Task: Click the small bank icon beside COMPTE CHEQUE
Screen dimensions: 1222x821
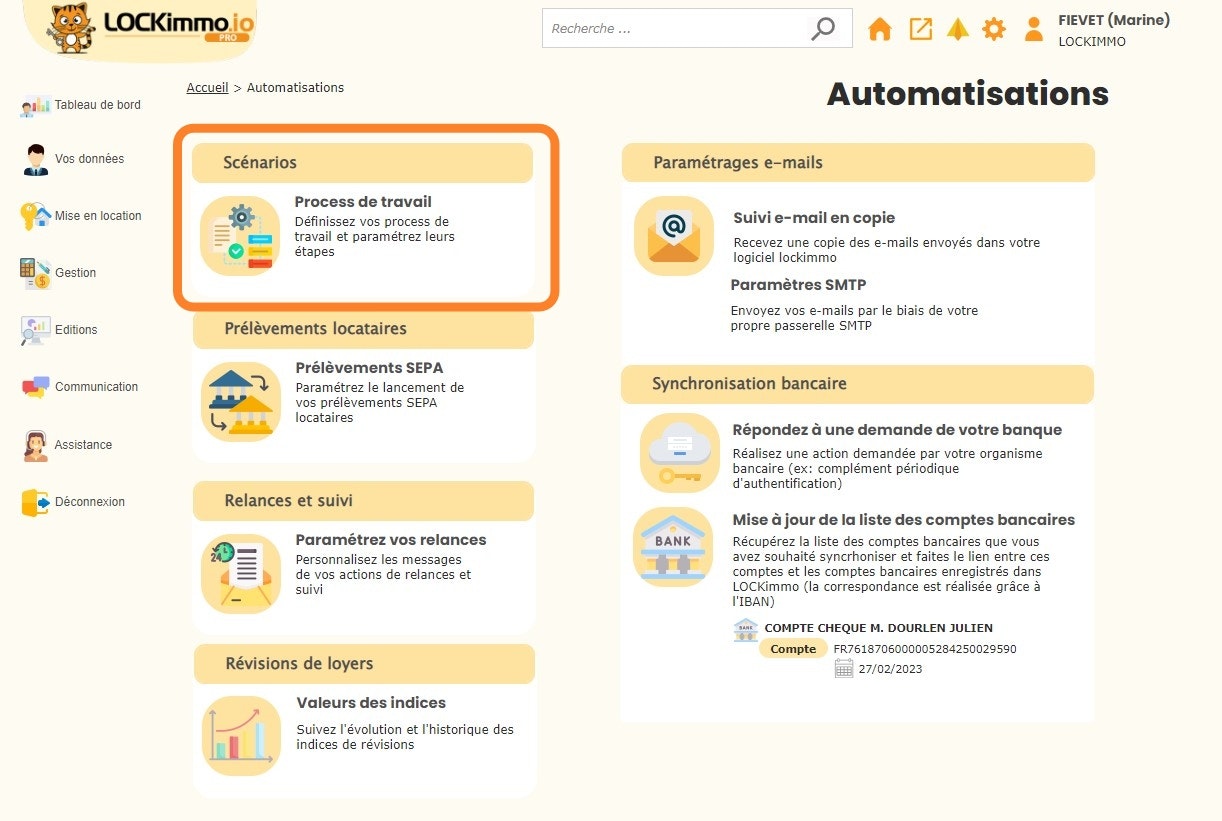Action: pyautogui.click(x=746, y=629)
